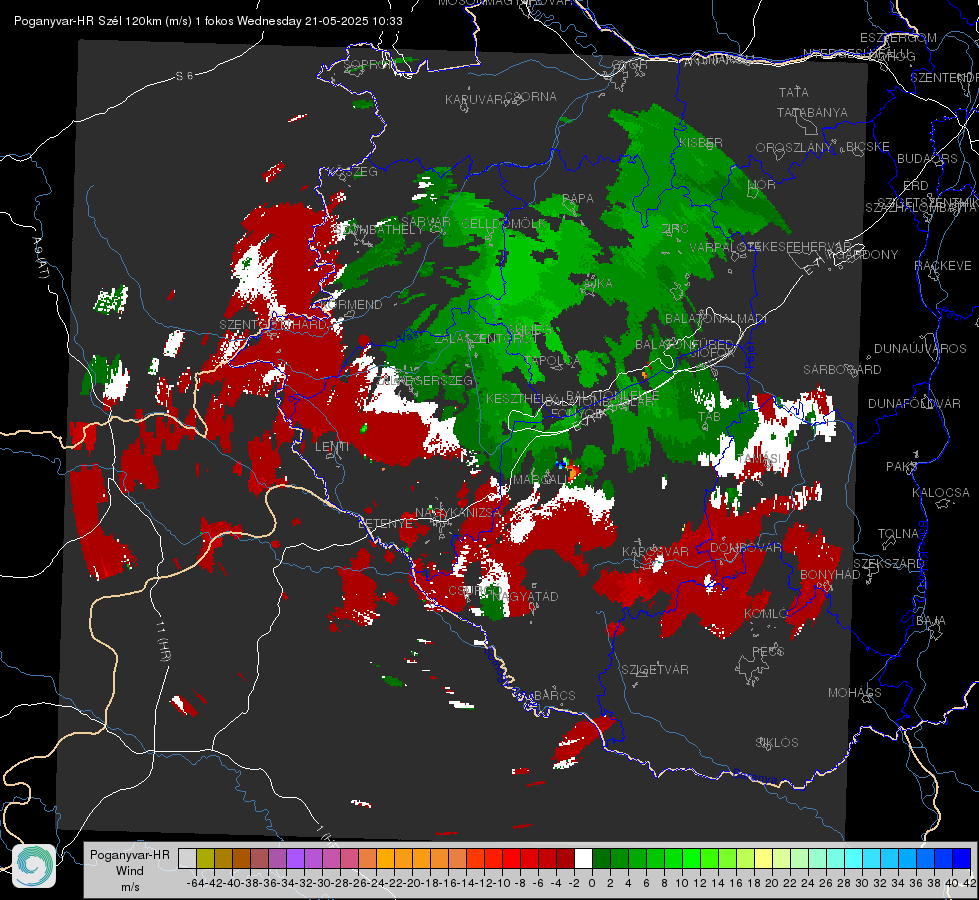Viewport: 979px width, 900px height.
Task: Click the teal spiral weather service logo
Action: tap(34, 866)
